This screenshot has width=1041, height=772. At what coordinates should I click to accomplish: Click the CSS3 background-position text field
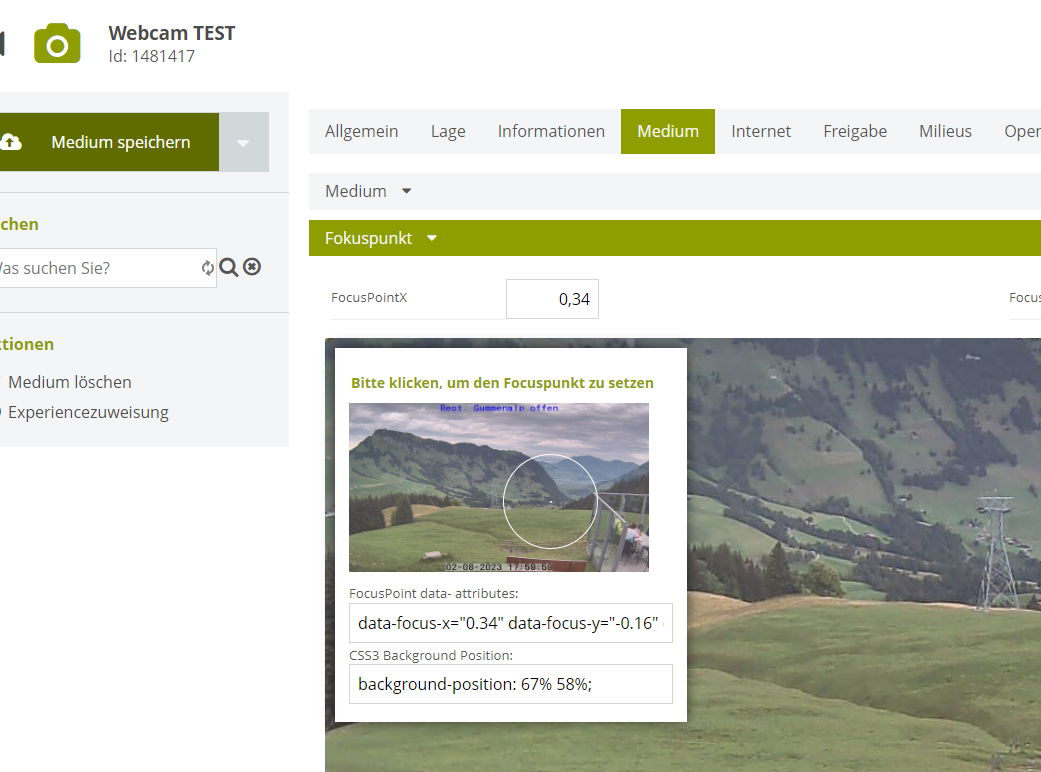[511, 684]
